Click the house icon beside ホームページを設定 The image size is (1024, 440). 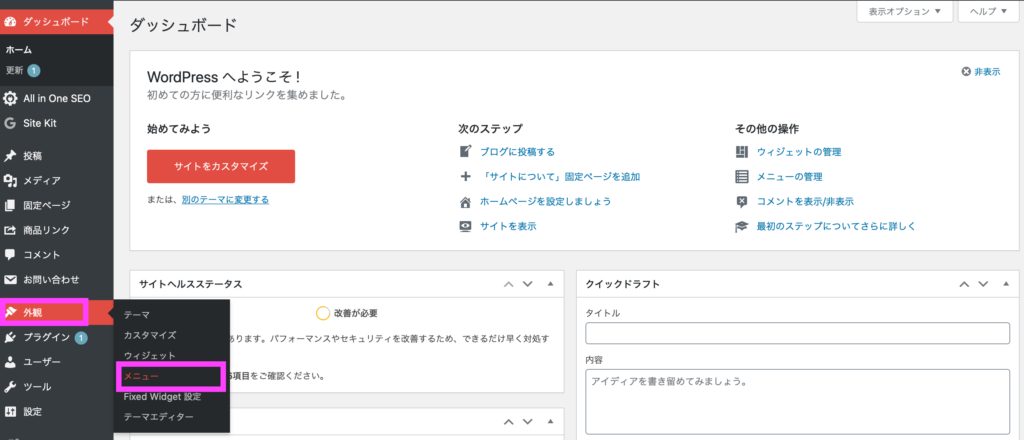[466, 202]
